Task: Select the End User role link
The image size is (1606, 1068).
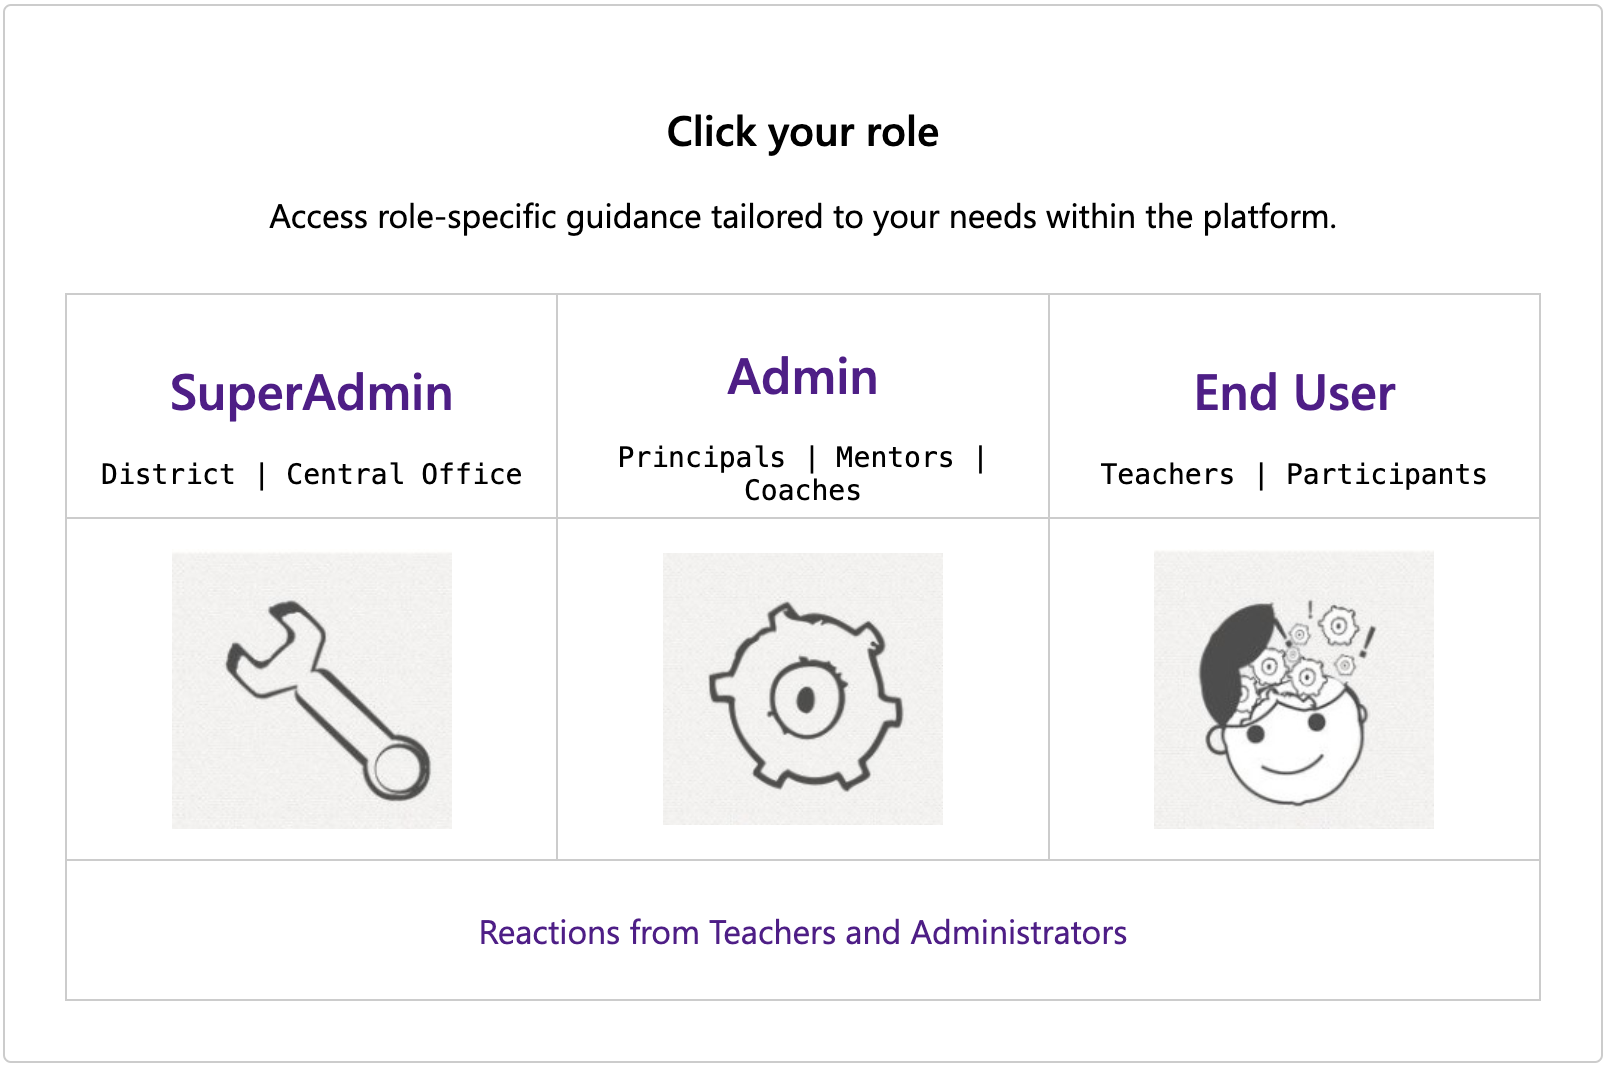Action: [1294, 393]
